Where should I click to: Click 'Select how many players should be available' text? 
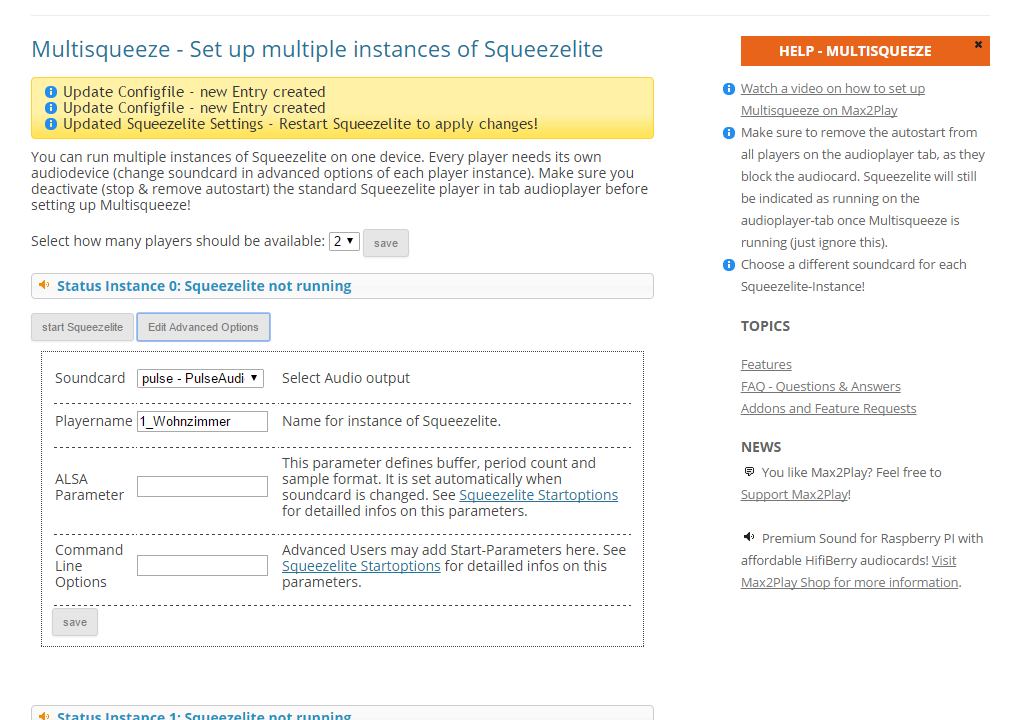(x=178, y=241)
